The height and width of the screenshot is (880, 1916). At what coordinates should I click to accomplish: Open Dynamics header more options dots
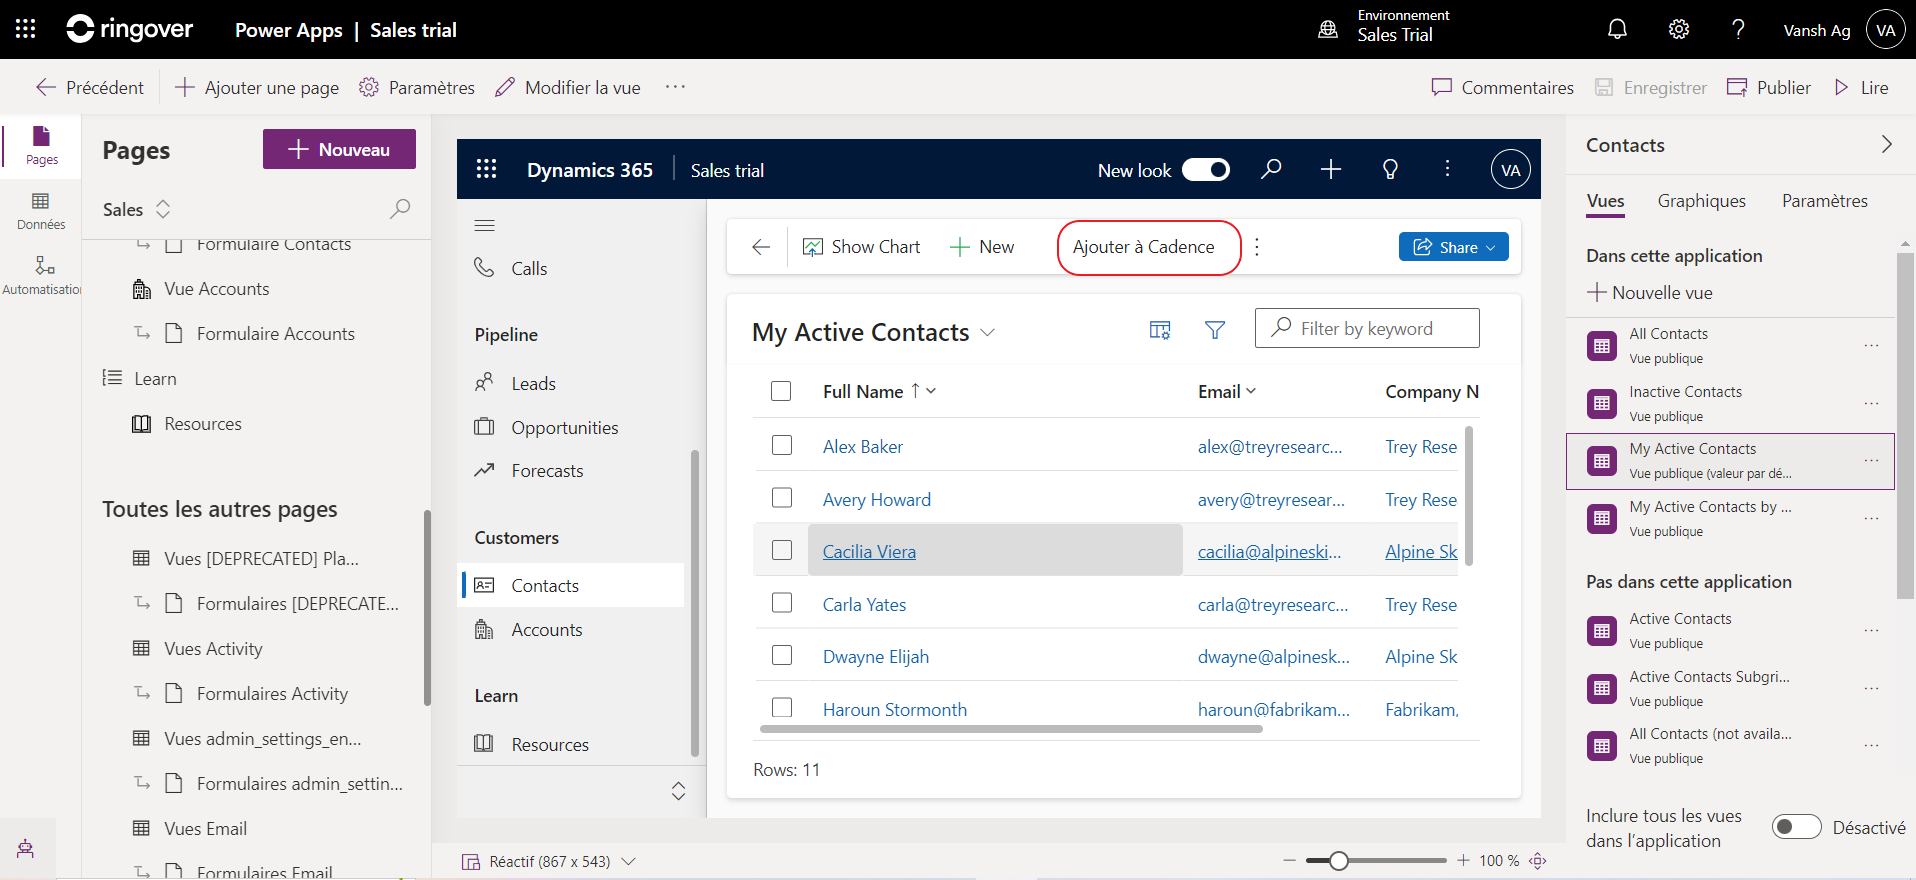pyautogui.click(x=1447, y=169)
